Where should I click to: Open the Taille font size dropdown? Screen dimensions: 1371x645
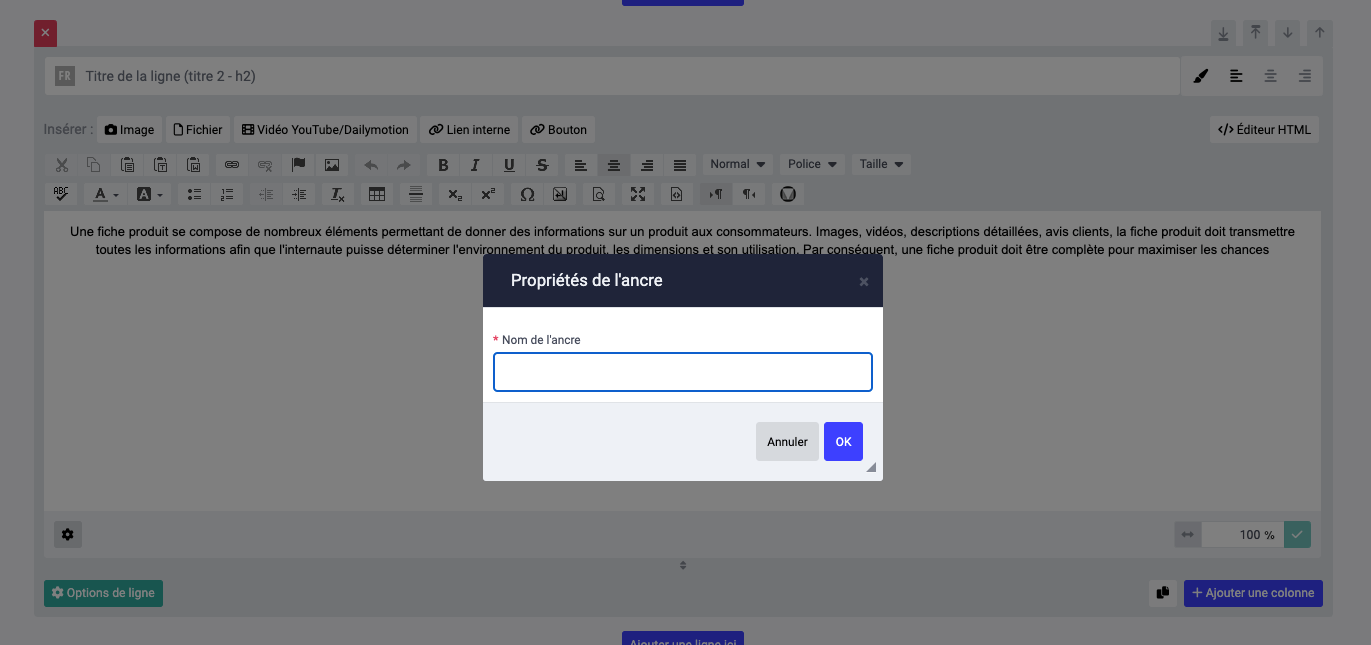[x=881, y=164]
